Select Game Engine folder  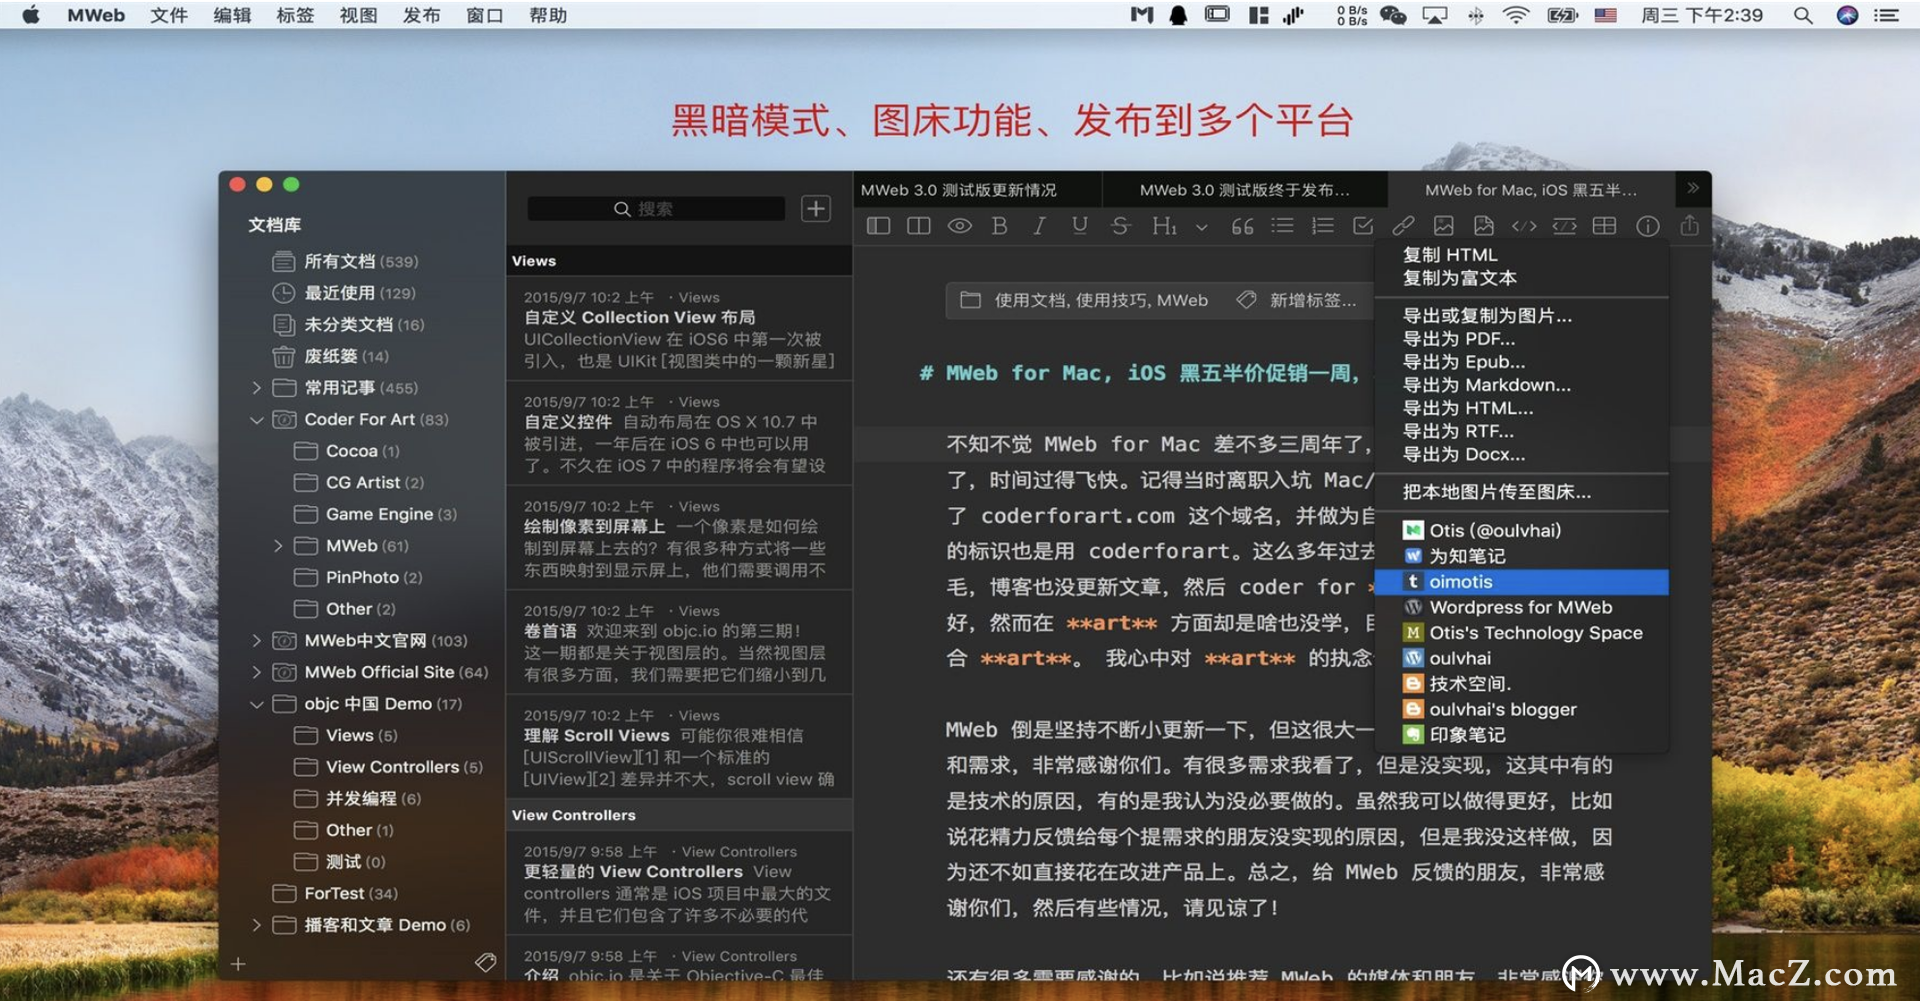[376, 515]
